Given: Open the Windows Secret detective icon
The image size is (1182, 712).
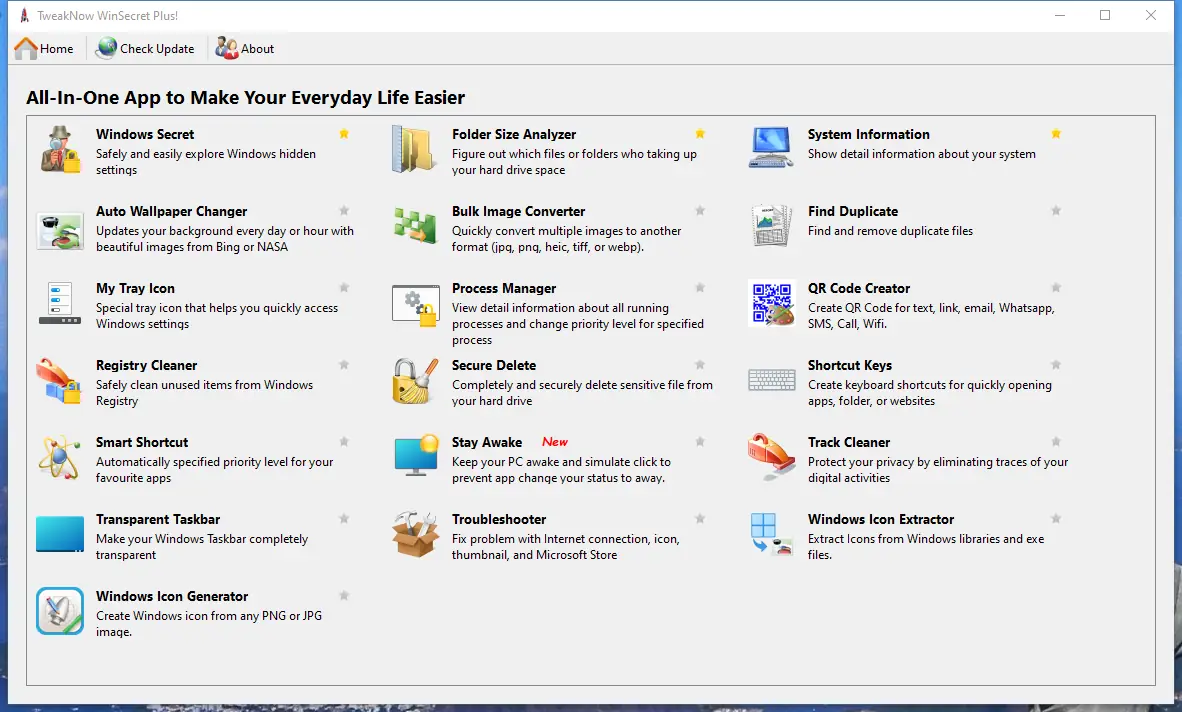Looking at the screenshot, I should coord(60,149).
